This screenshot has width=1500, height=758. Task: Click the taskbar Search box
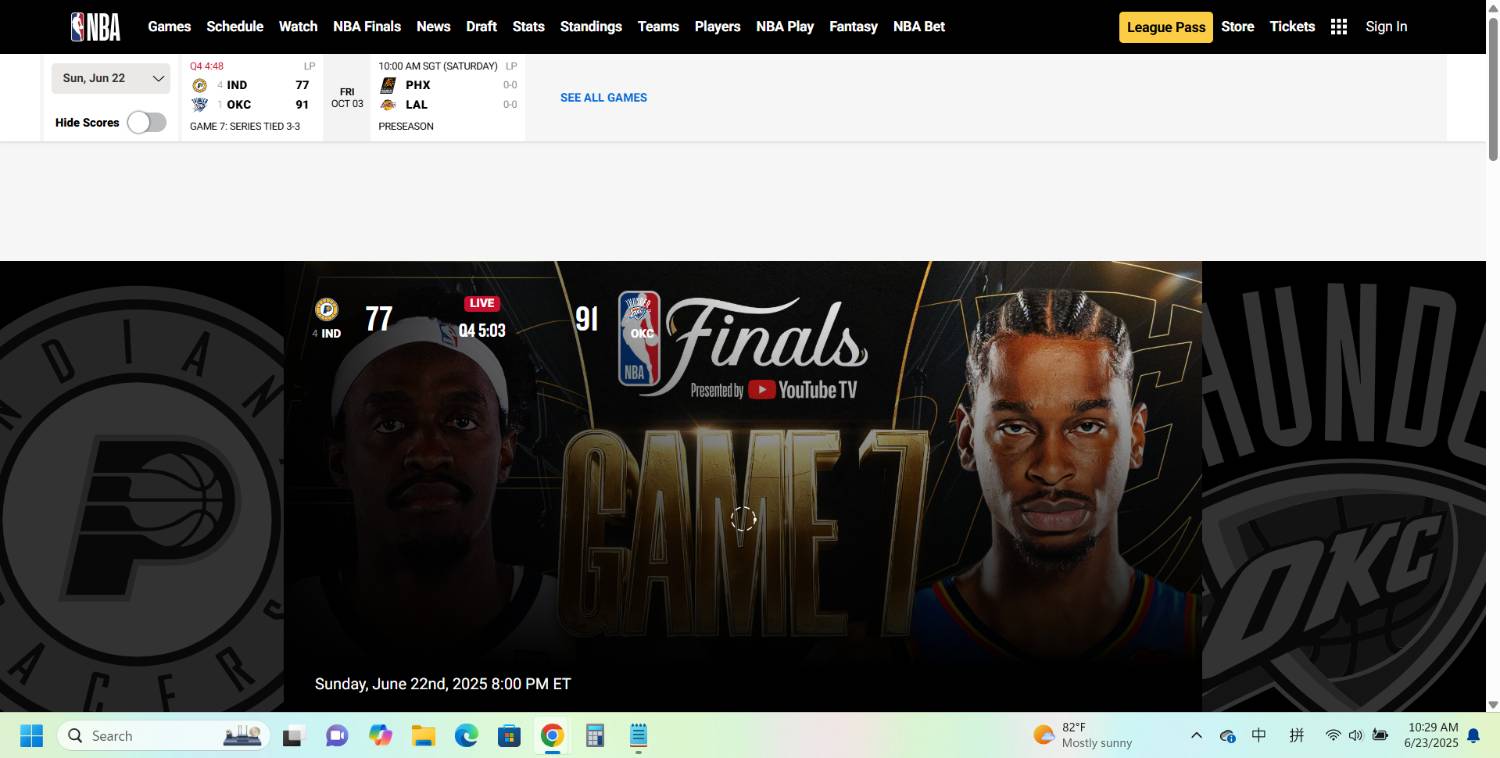click(163, 736)
